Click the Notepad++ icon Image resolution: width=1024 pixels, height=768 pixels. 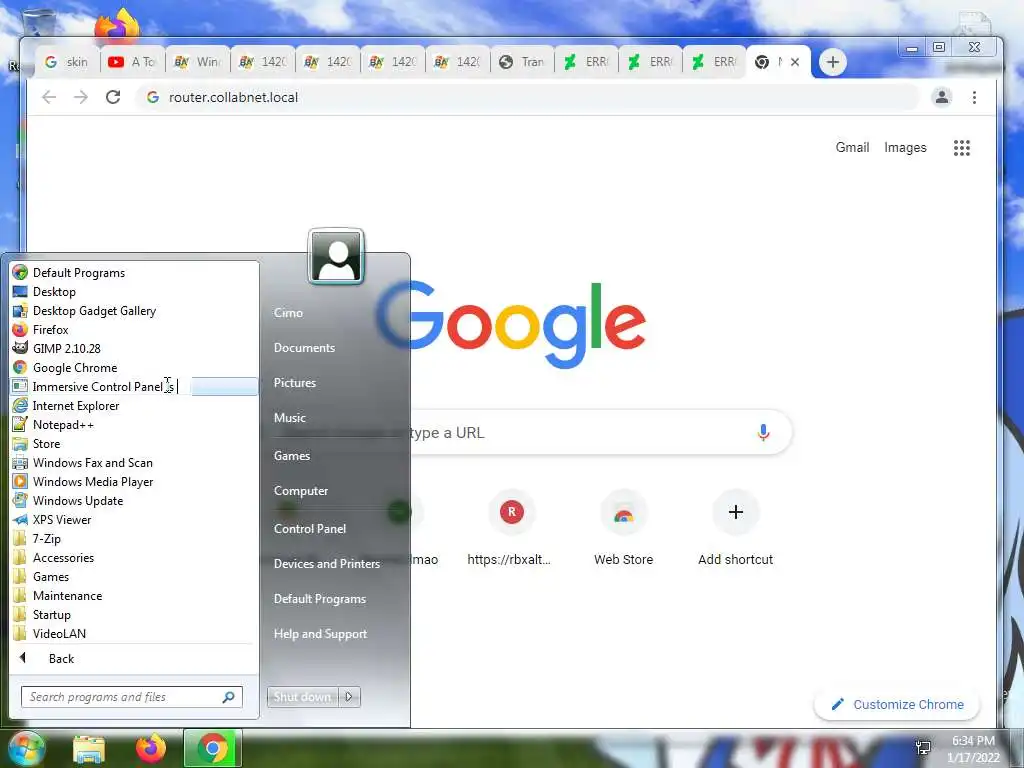click(x=20, y=424)
